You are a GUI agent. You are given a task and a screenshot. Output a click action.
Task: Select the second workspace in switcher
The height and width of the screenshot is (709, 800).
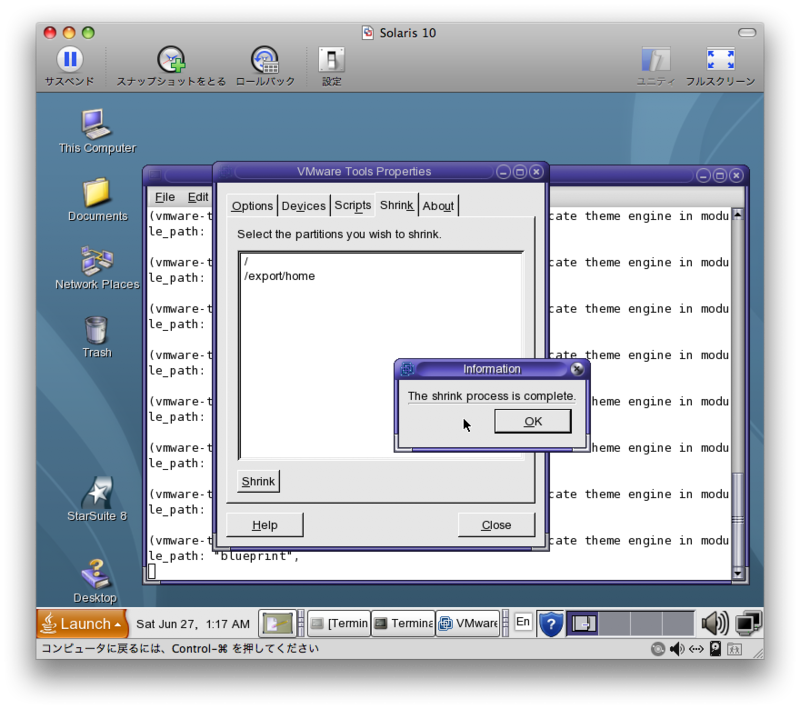coord(615,623)
